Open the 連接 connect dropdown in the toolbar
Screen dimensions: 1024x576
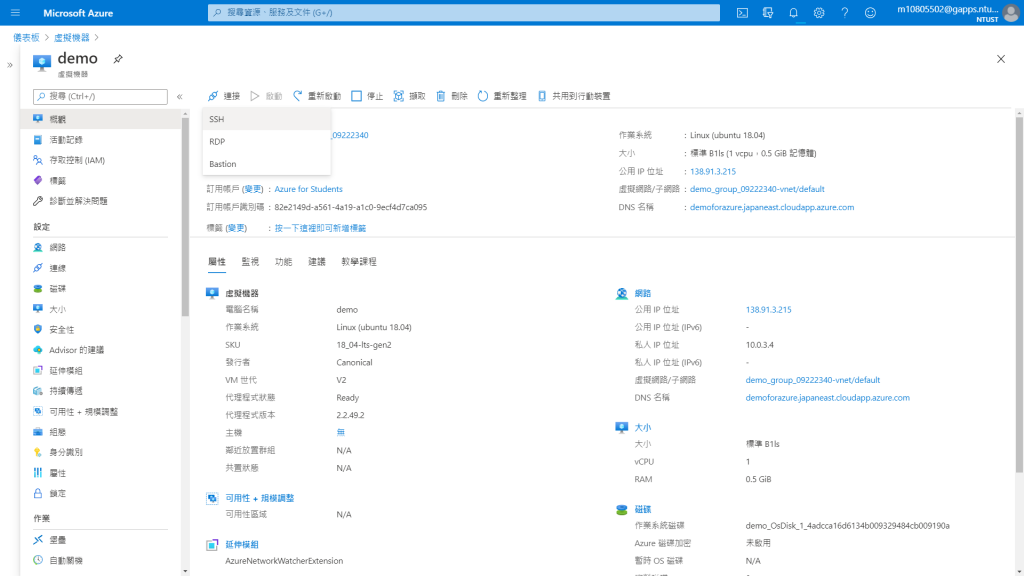[x=224, y=96]
